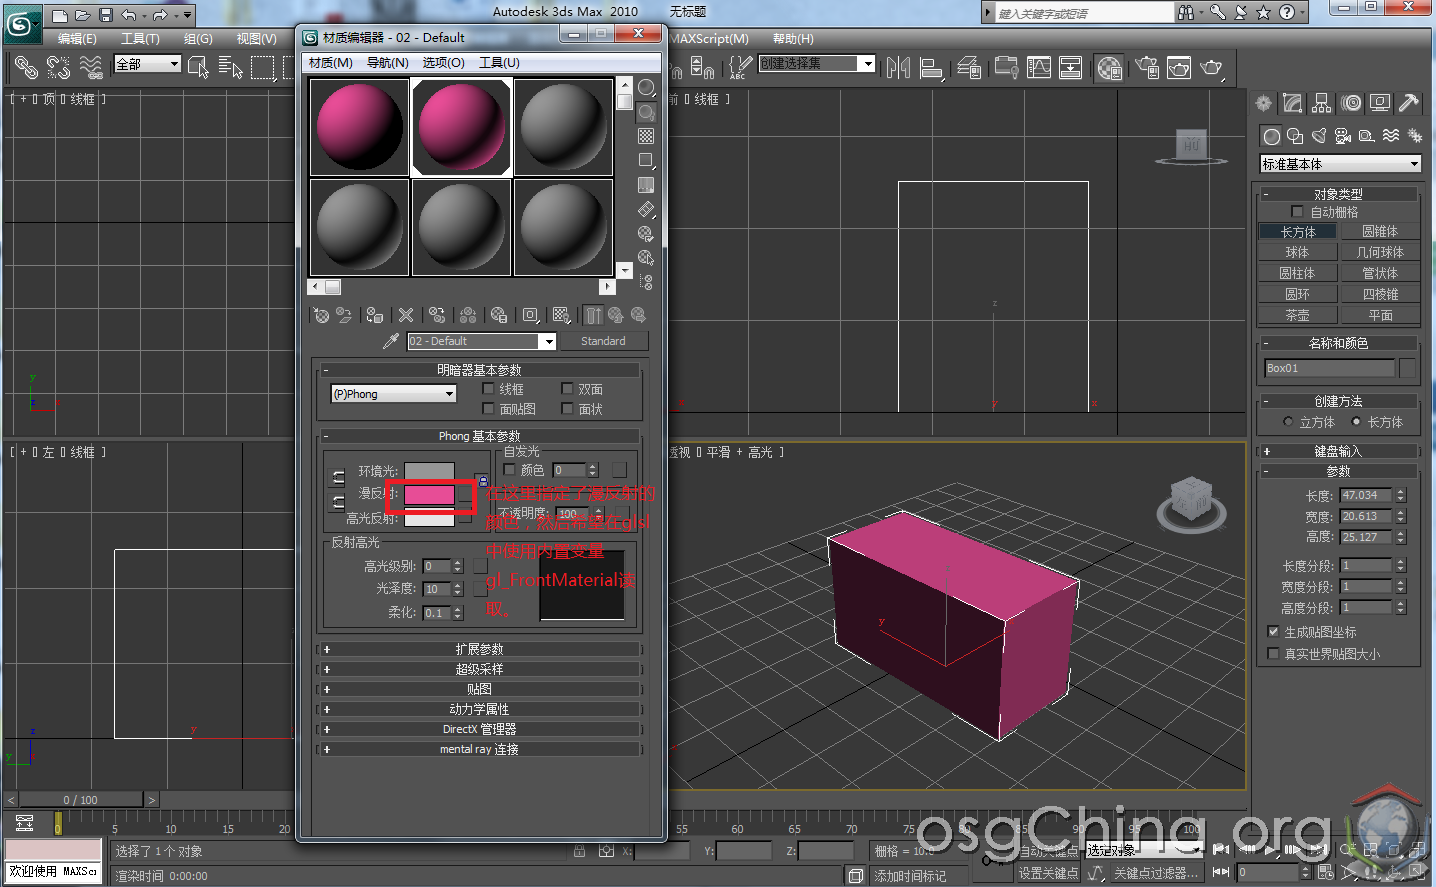Click the Reset Map/Material X icon
Image resolution: width=1436 pixels, height=887 pixels.
click(406, 316)
